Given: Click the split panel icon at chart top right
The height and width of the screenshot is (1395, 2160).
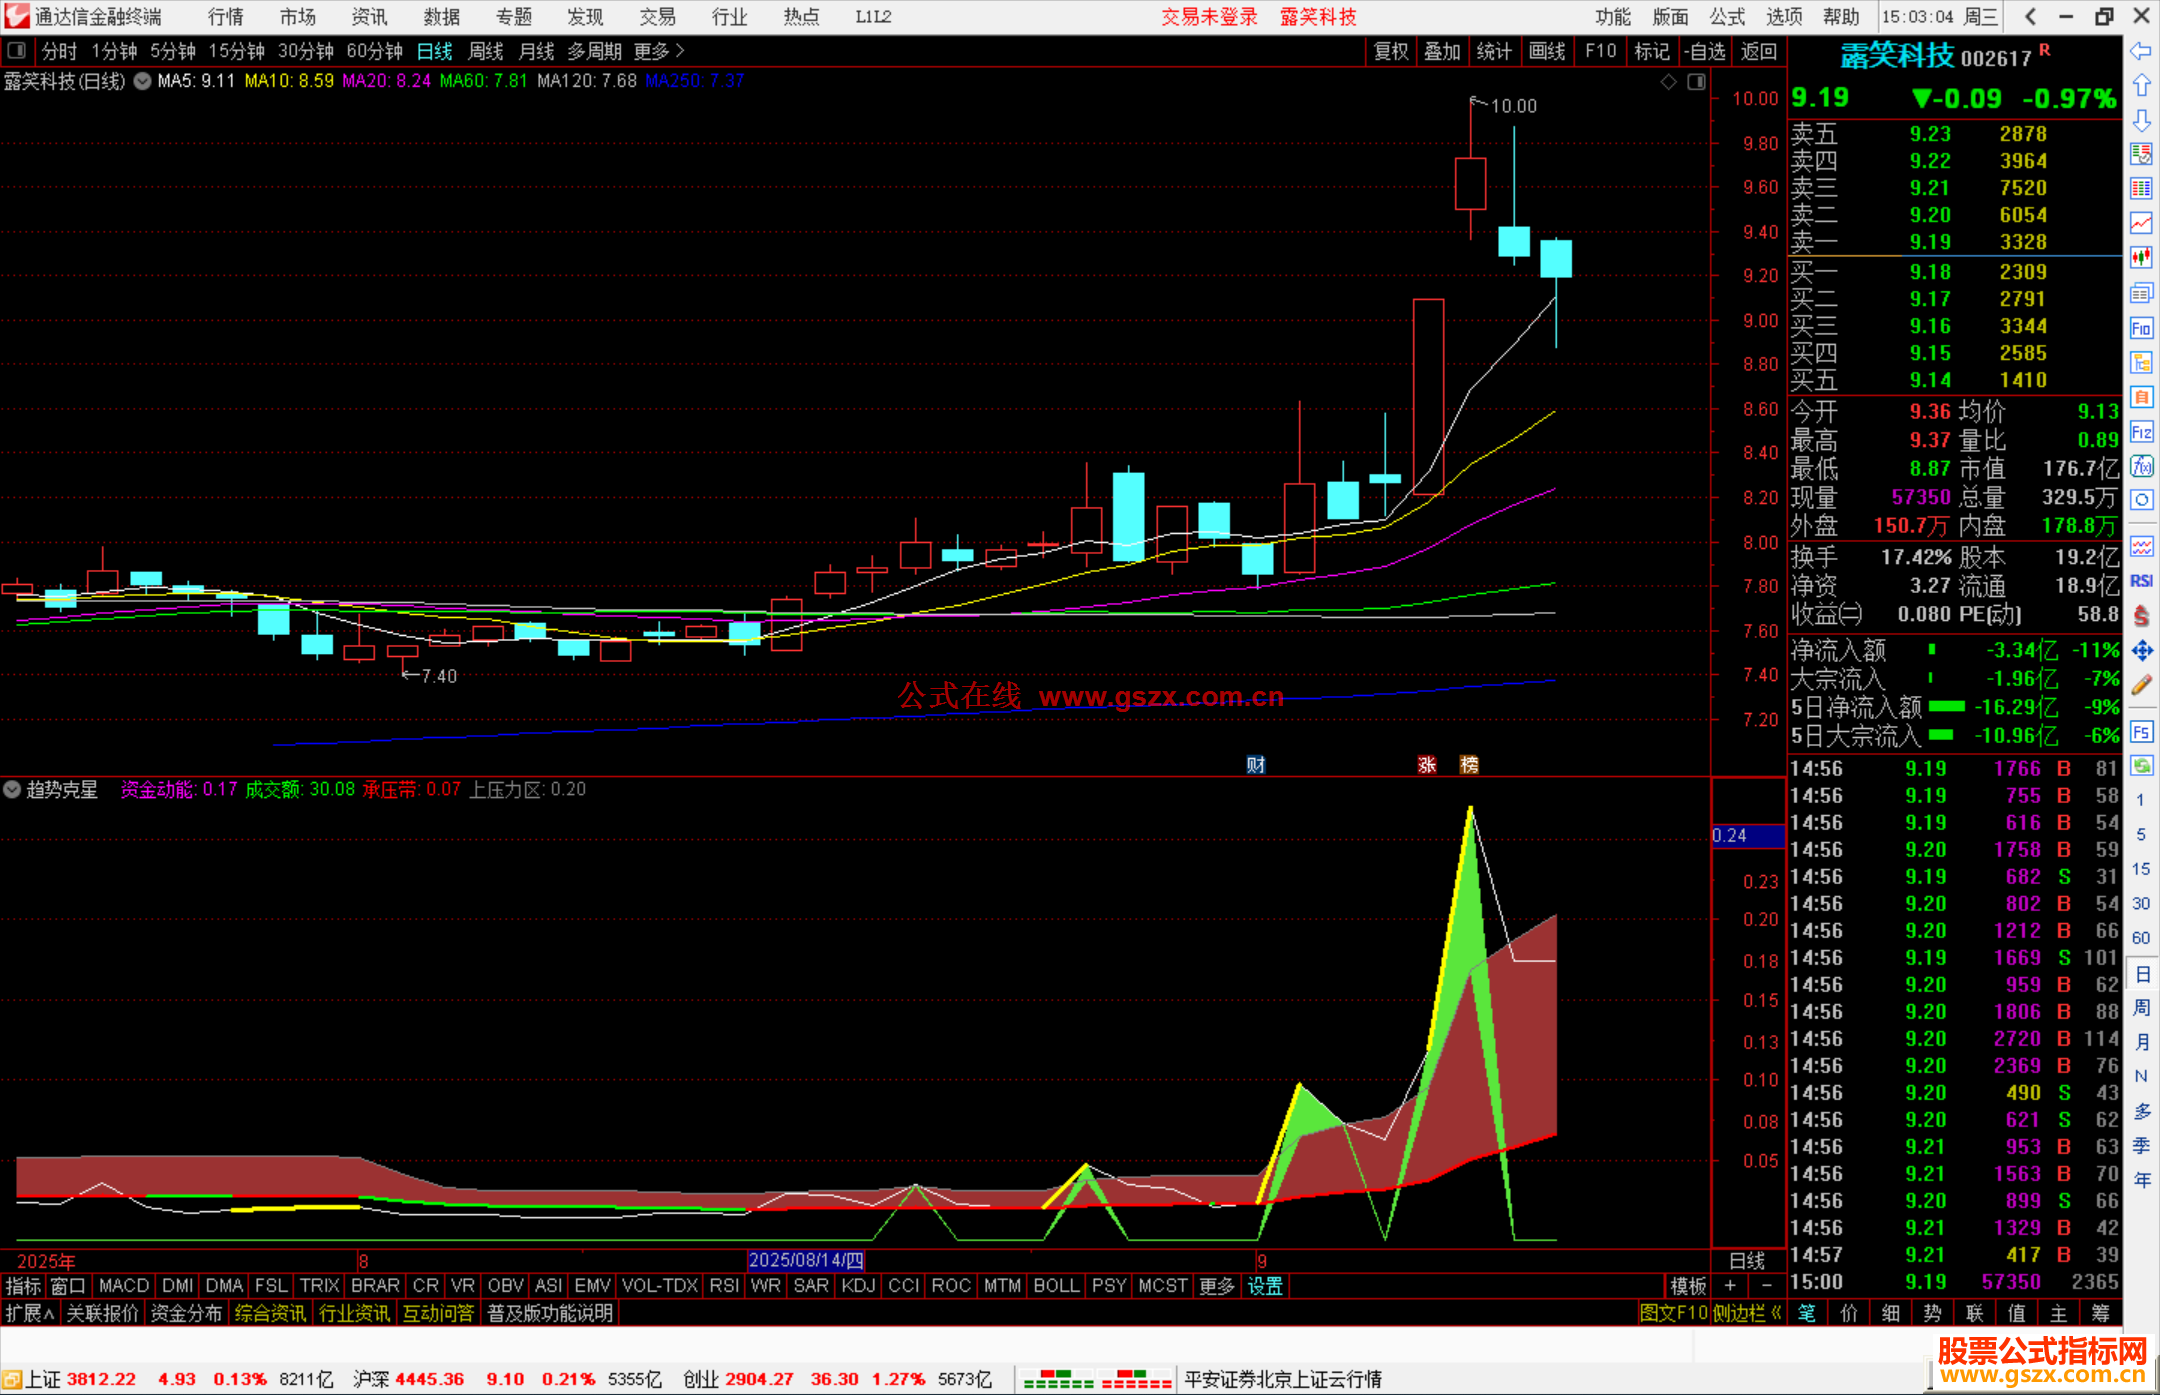Looking at the screenshot, I should click(1696, 82).
